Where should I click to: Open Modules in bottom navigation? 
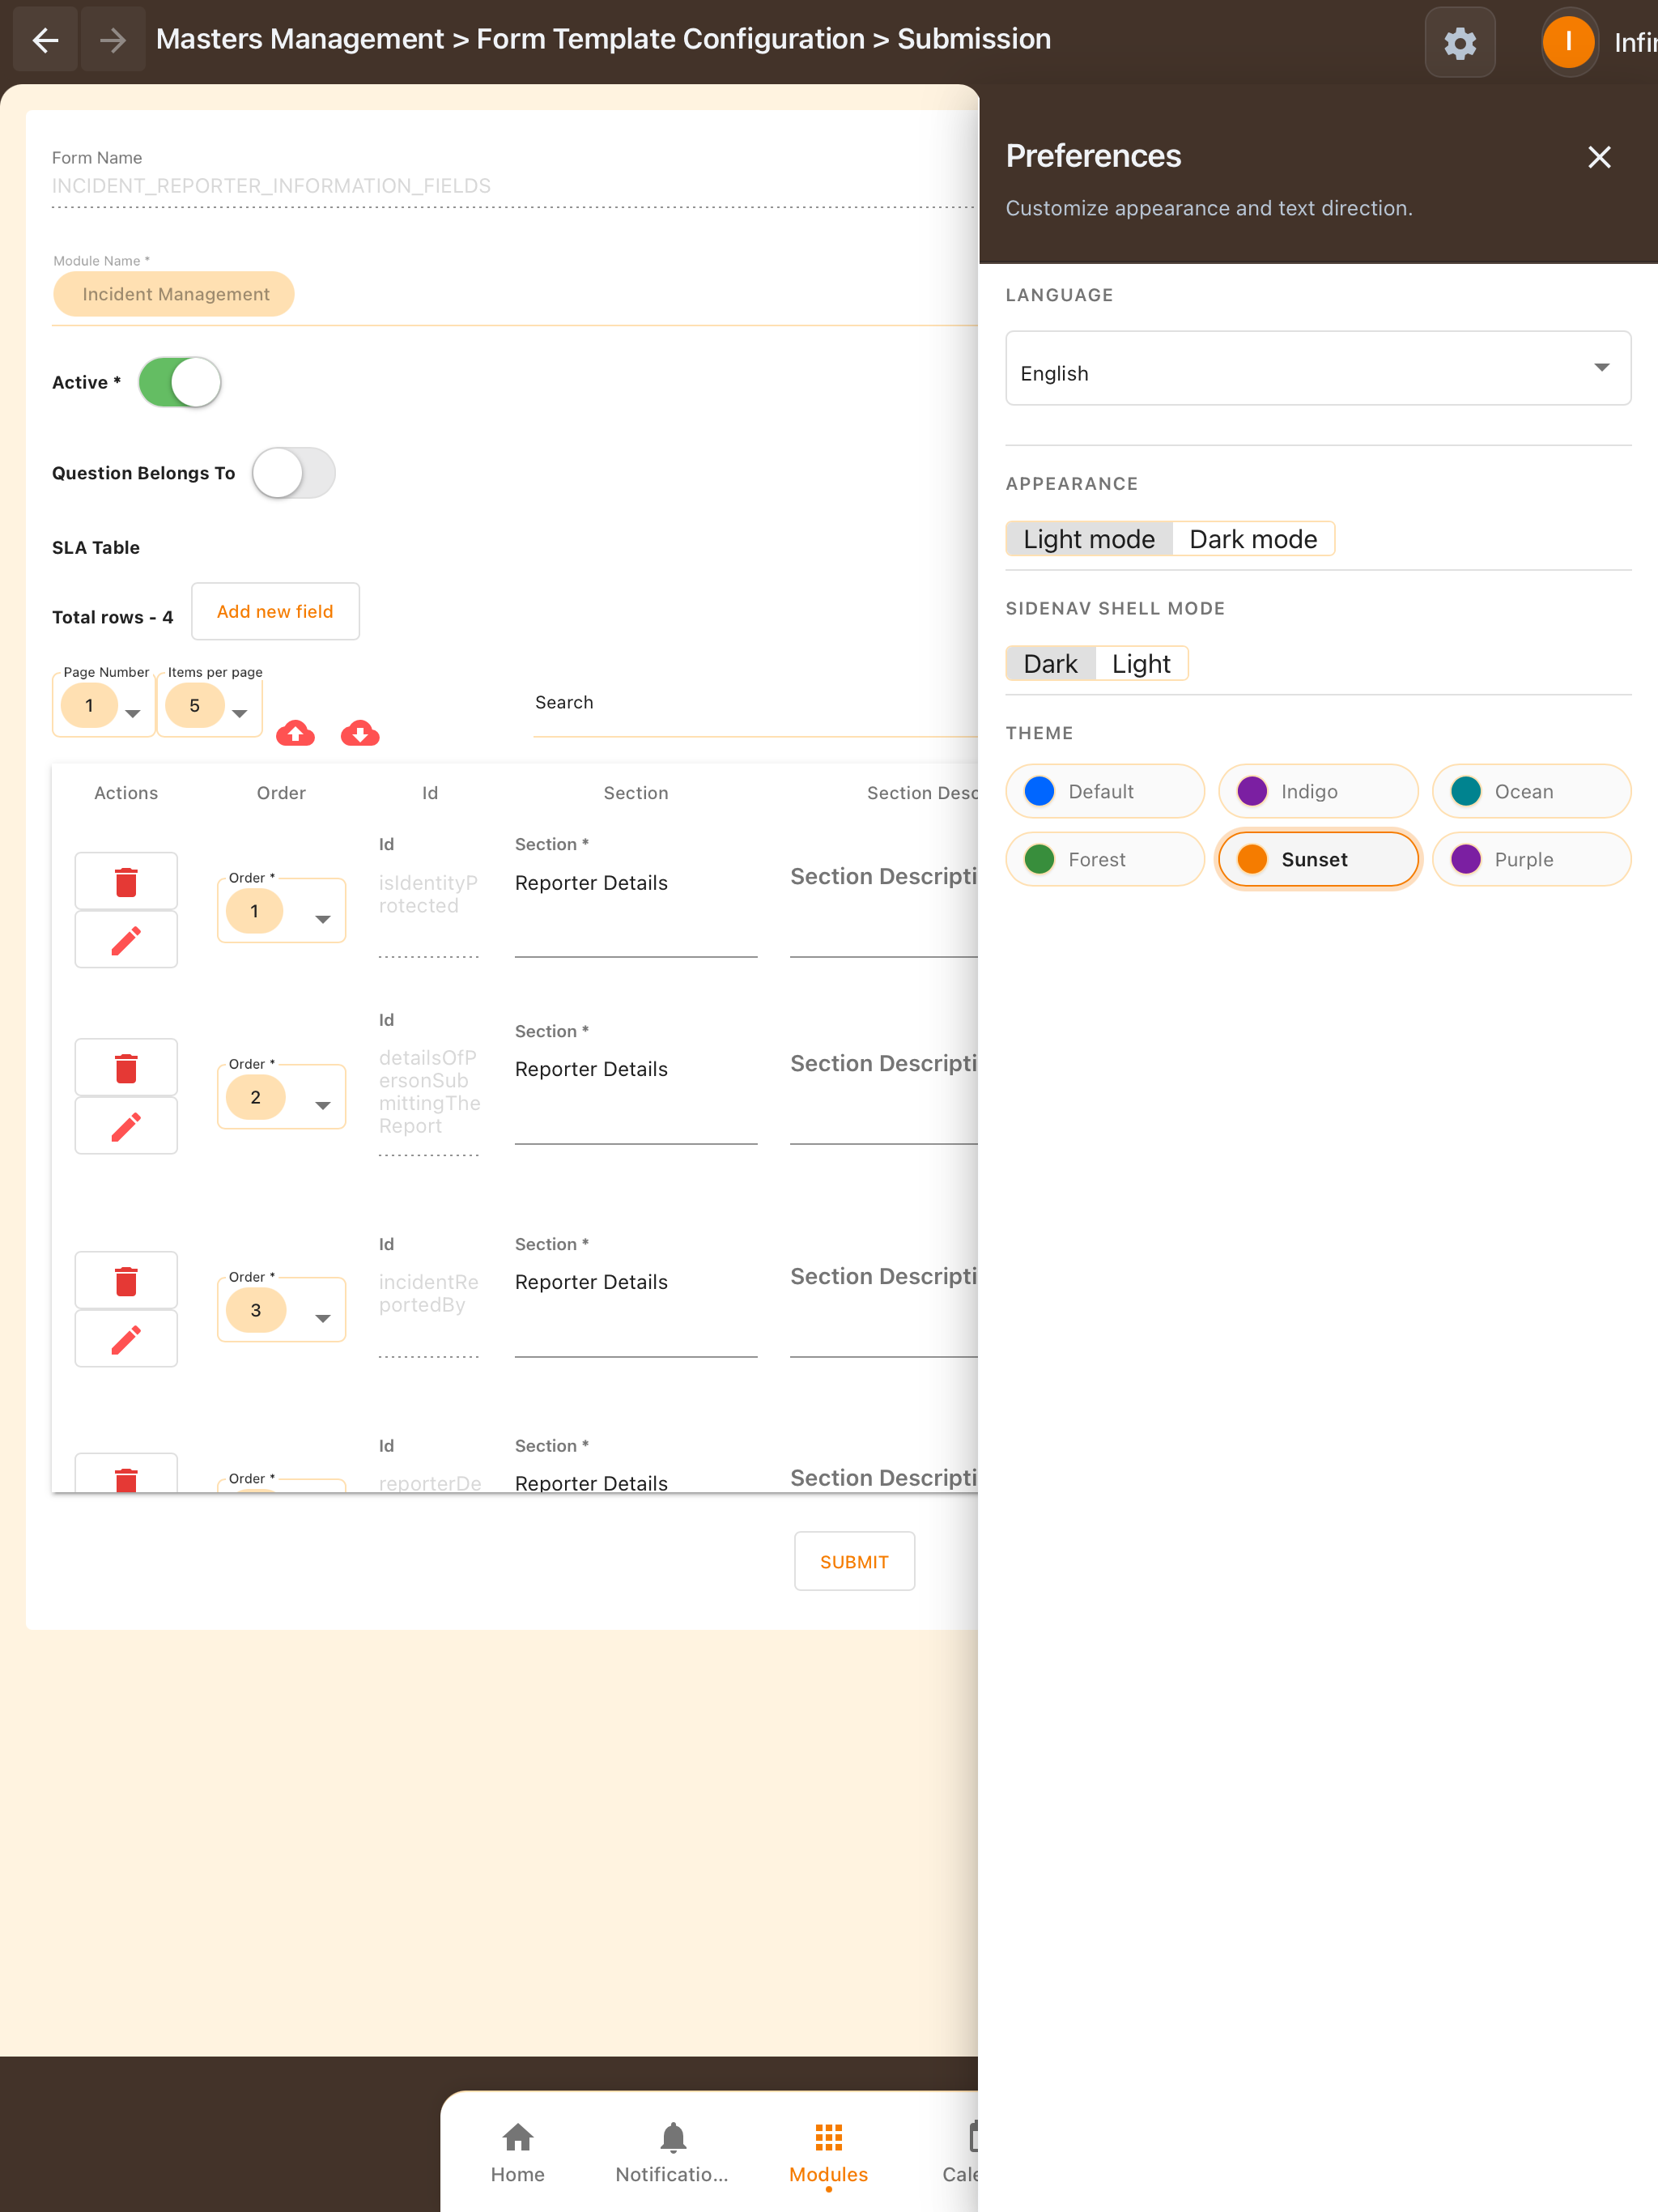click(828, 2152)
